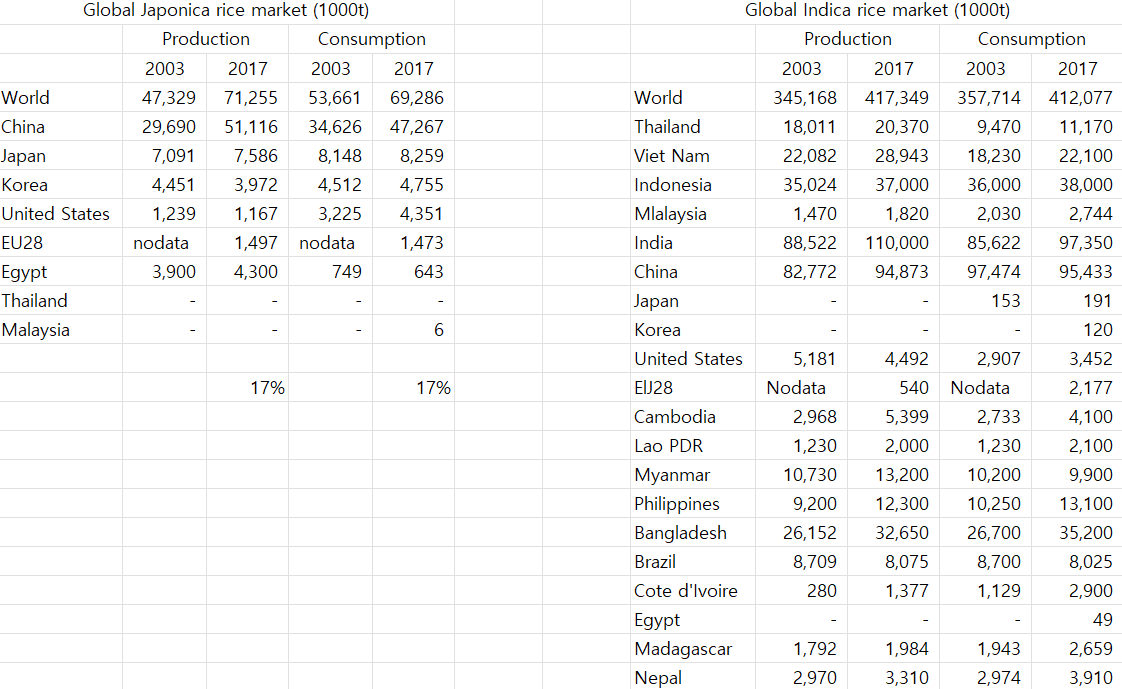This screenshot has height=689, width=1122.
Task: Select the 'Global Indica rice market (1000t)' title
Action: (x=877, y=11)
